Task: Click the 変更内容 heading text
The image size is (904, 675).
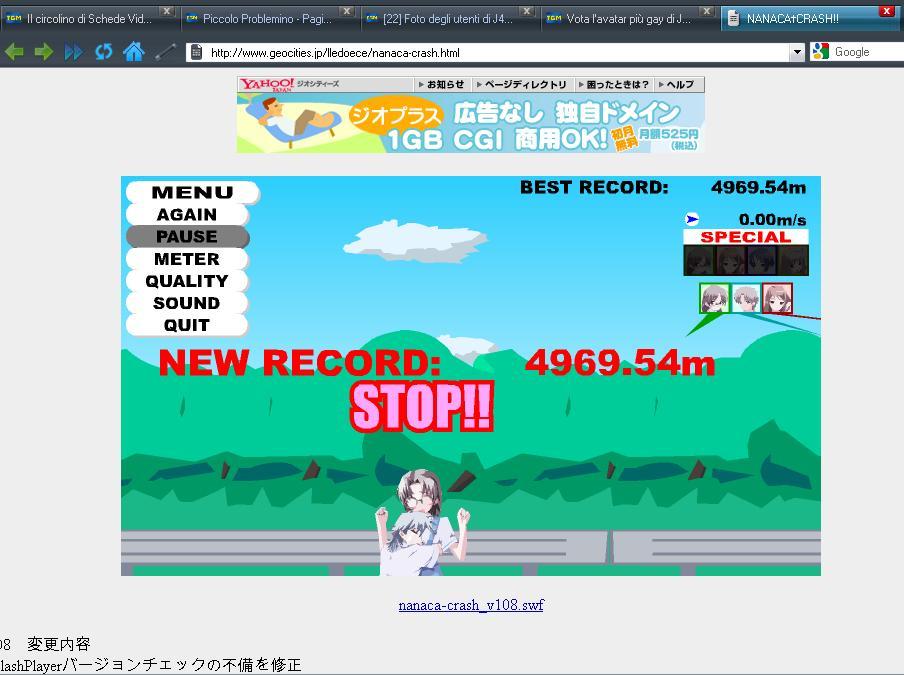Action: click(59, 644)
